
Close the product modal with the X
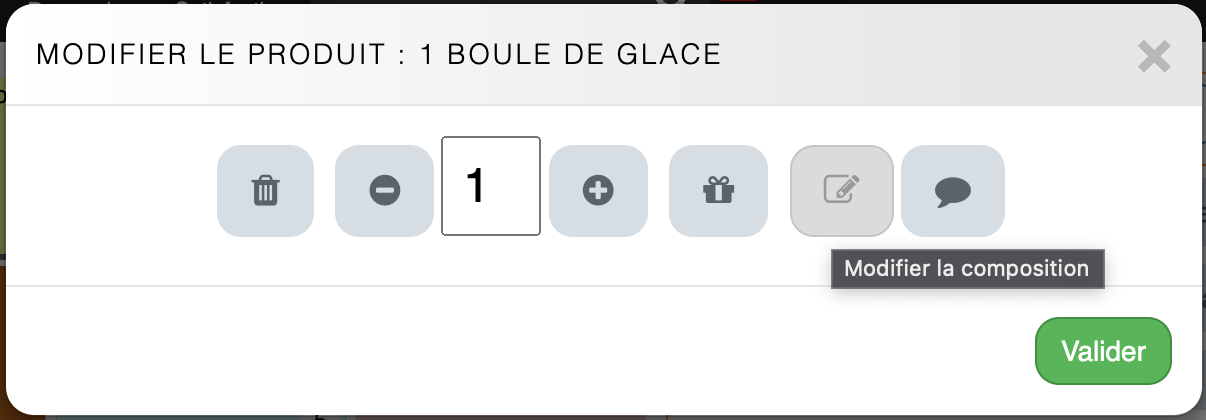(x=1154, y=57)
